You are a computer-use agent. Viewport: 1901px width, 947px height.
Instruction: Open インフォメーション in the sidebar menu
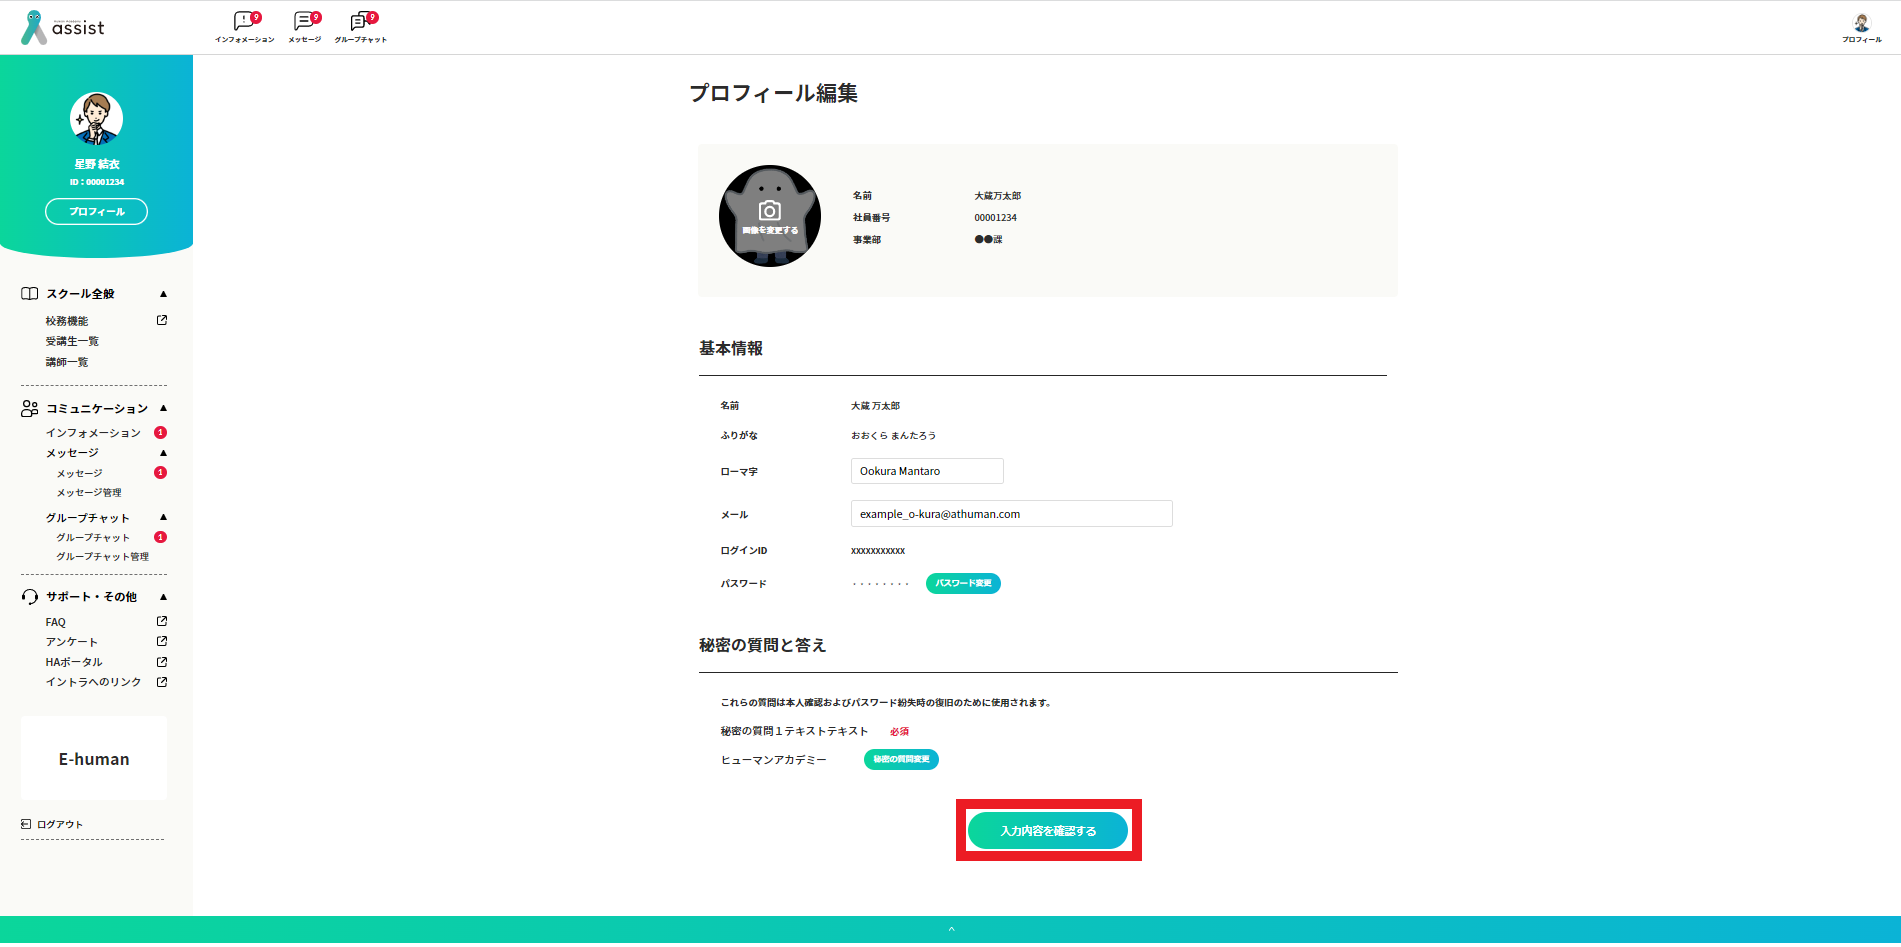click(x=93, y=433)
